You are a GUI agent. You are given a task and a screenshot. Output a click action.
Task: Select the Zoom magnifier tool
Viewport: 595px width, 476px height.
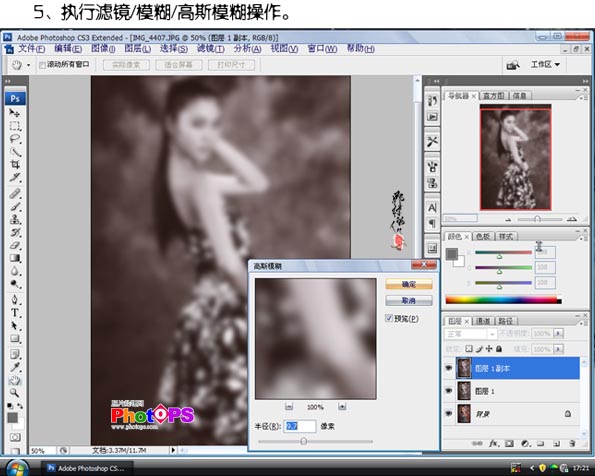tap(15, 393)
